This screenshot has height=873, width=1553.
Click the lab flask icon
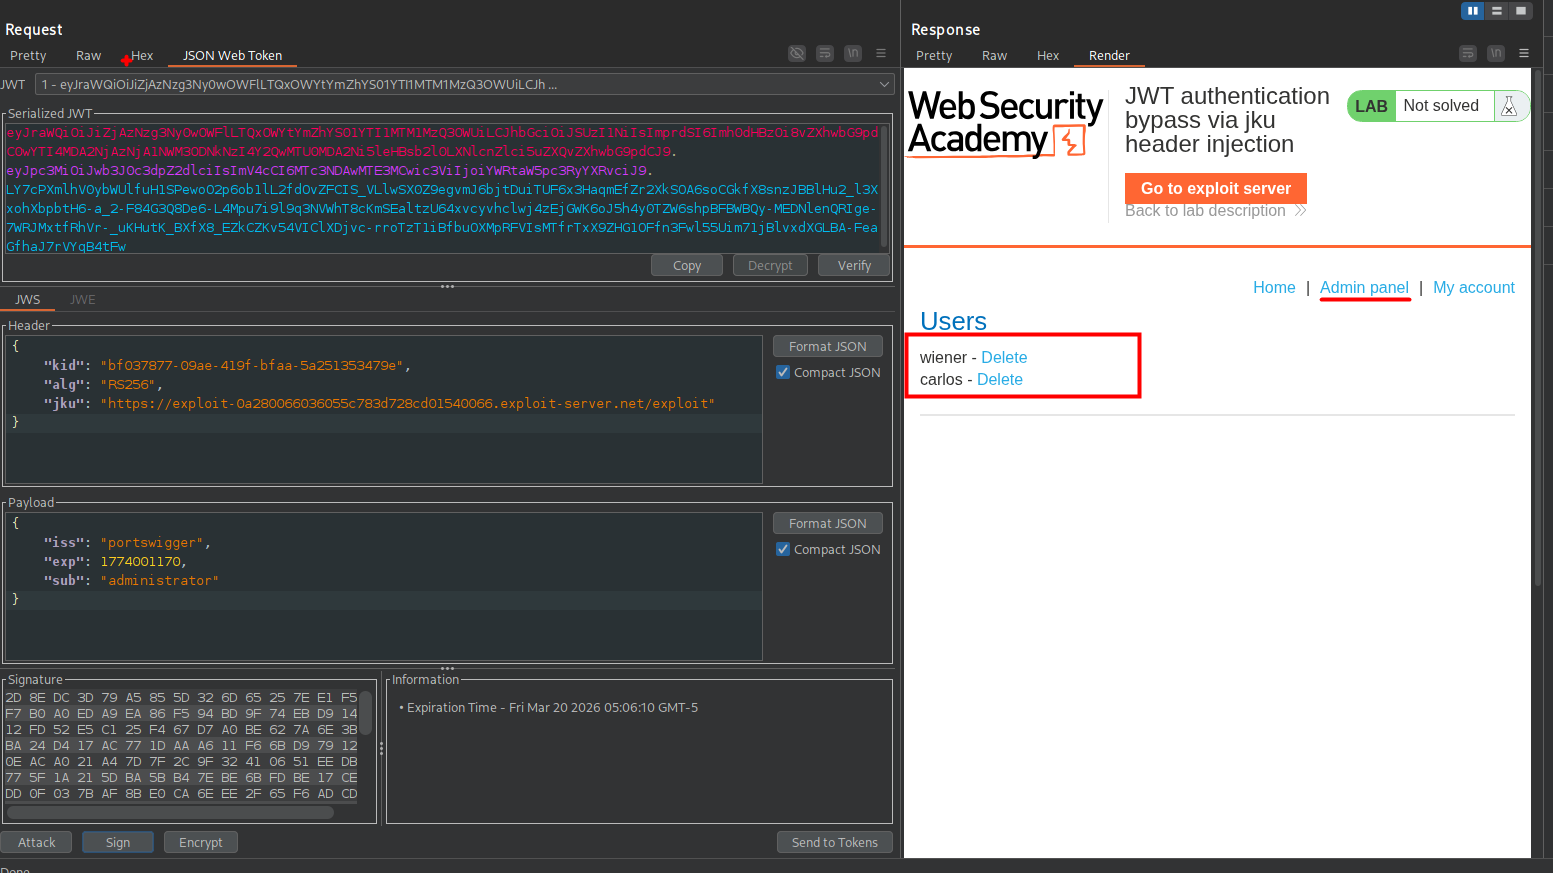(x=1509, y=106)
